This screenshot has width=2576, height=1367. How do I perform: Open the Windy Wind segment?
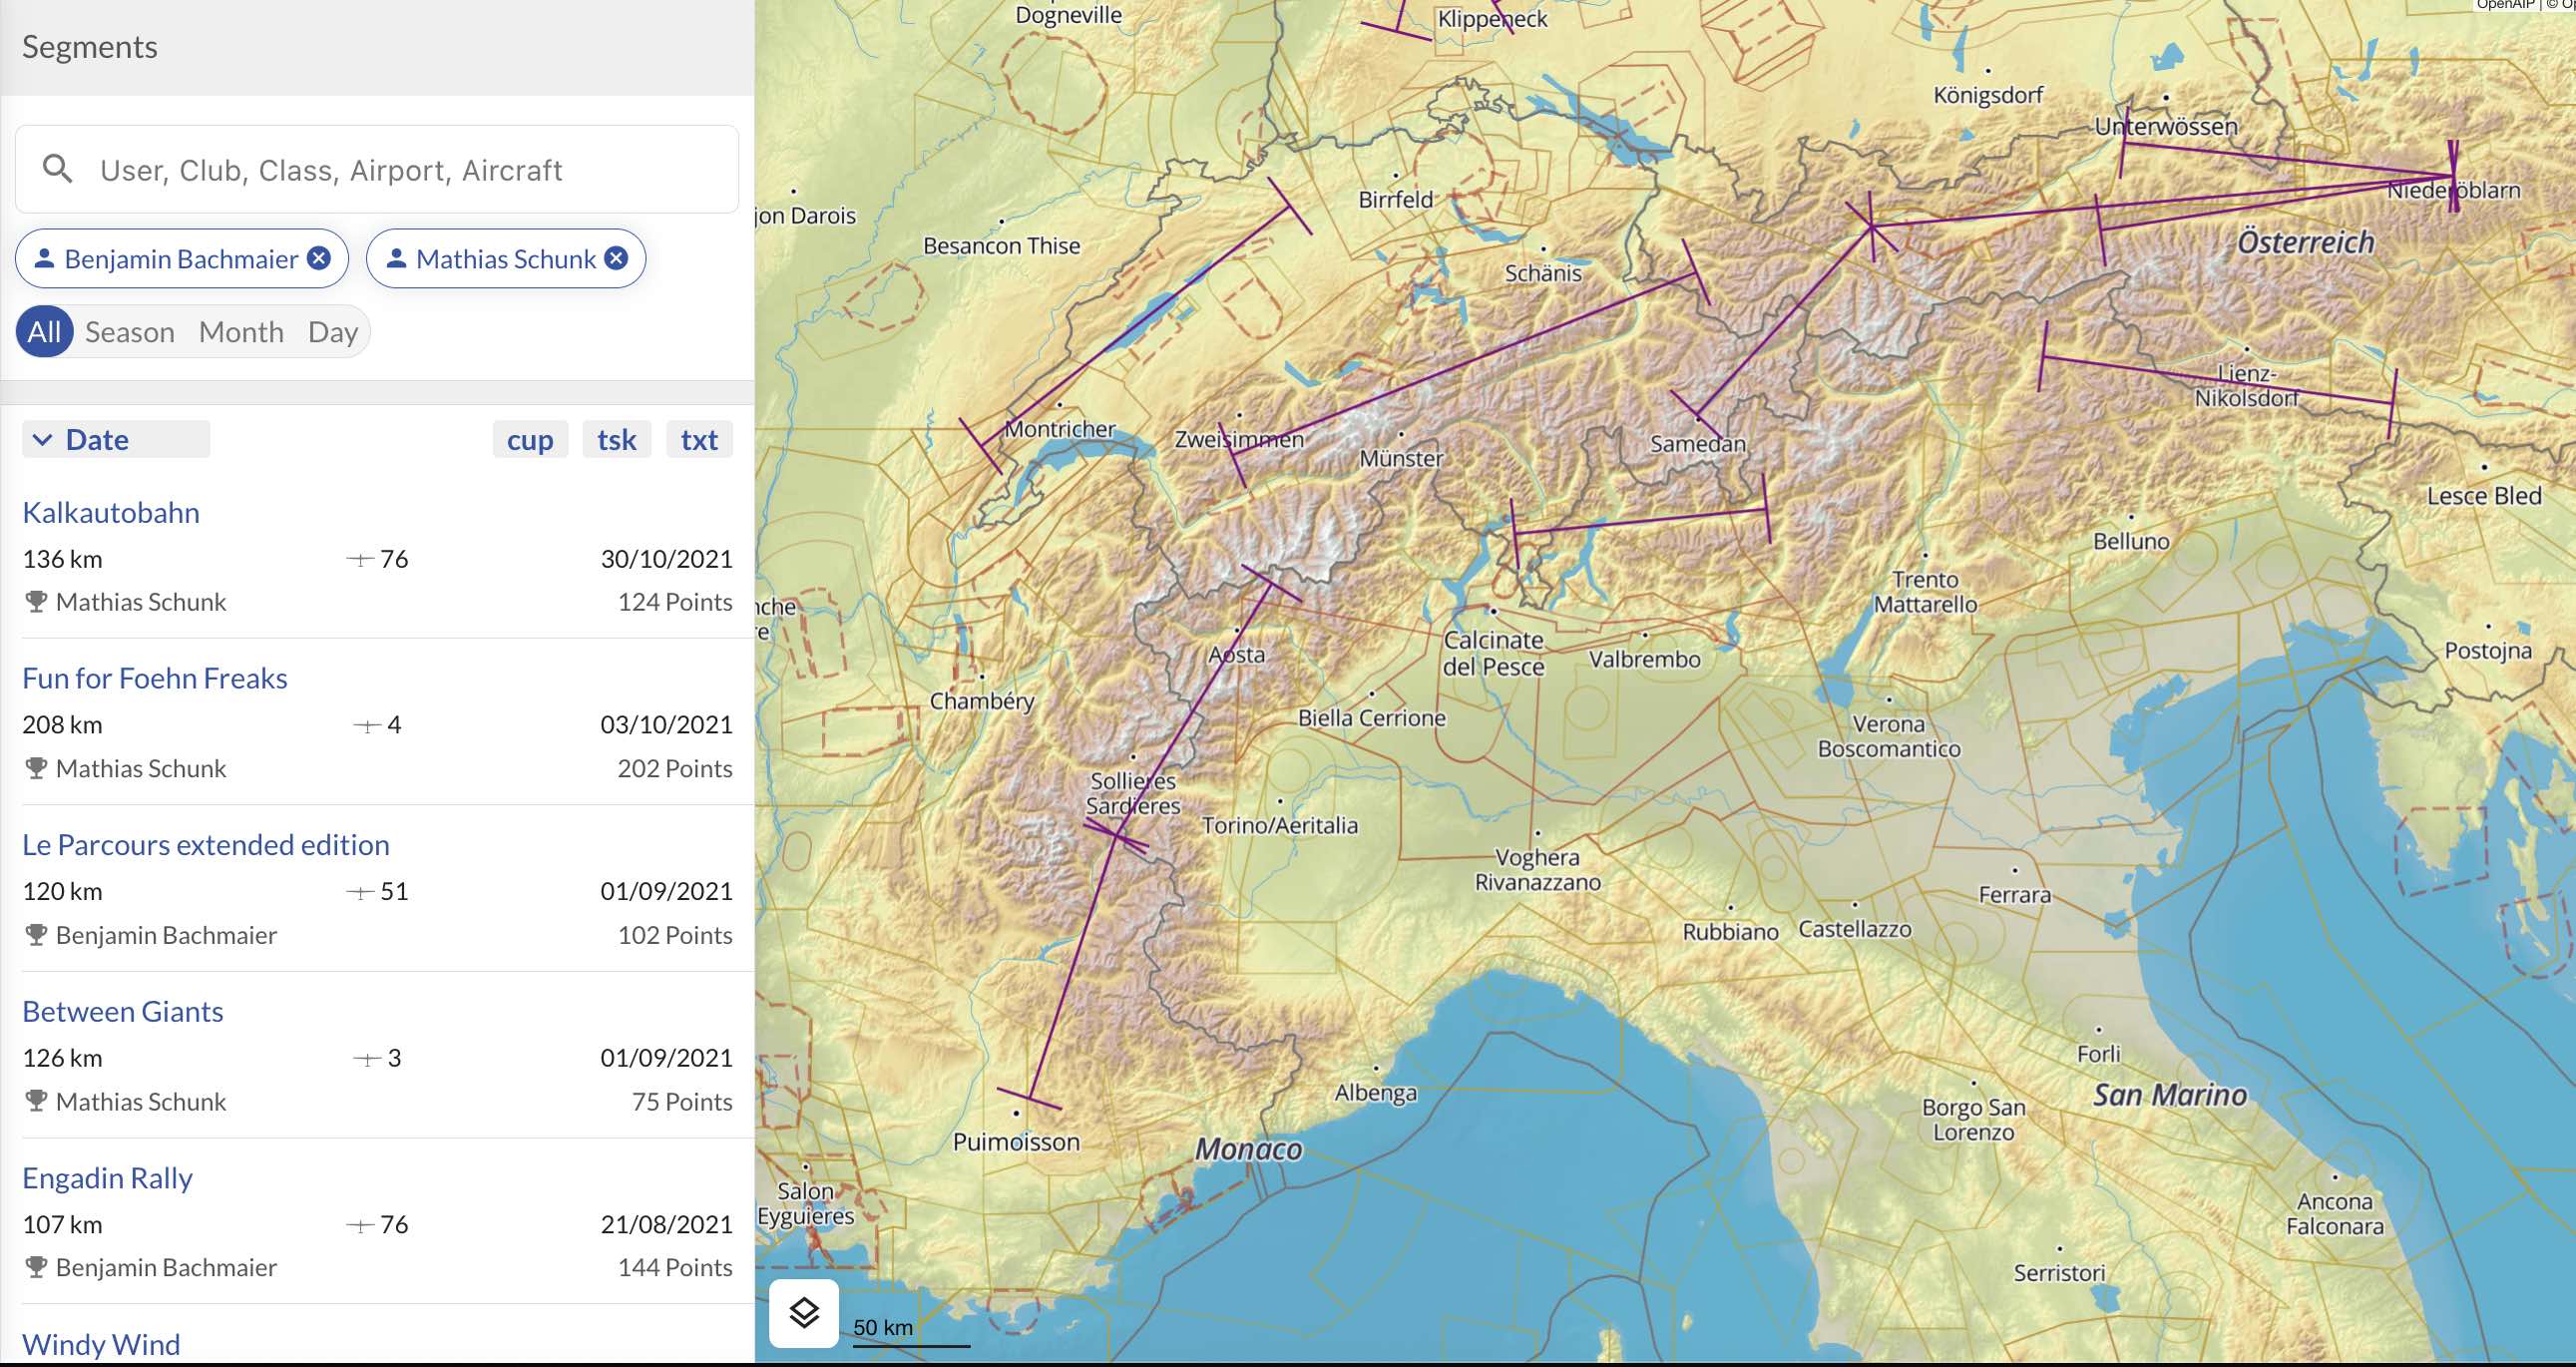pos(102,1345)
